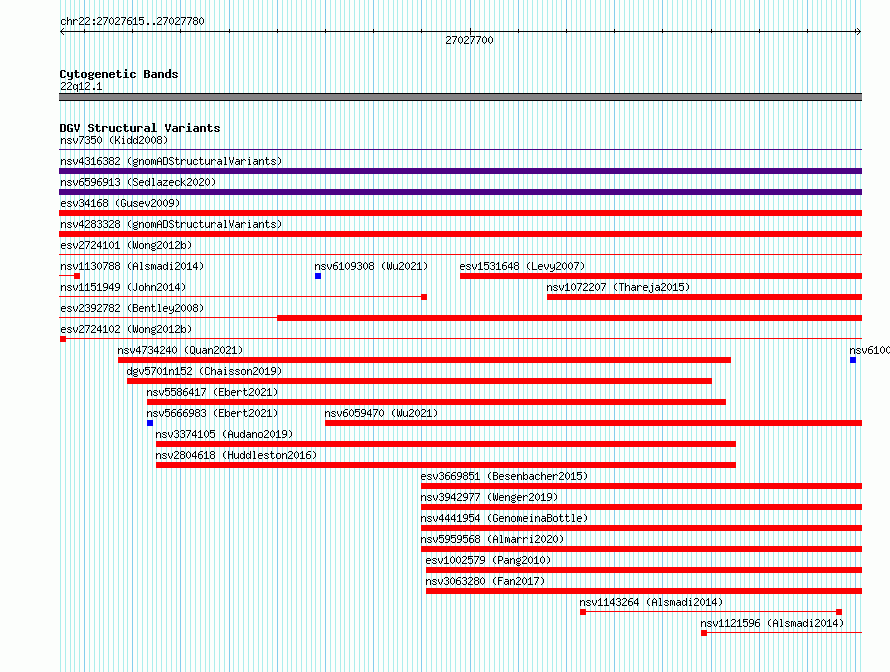Select nsv2804618 (Huddleston2016) label

236,455
